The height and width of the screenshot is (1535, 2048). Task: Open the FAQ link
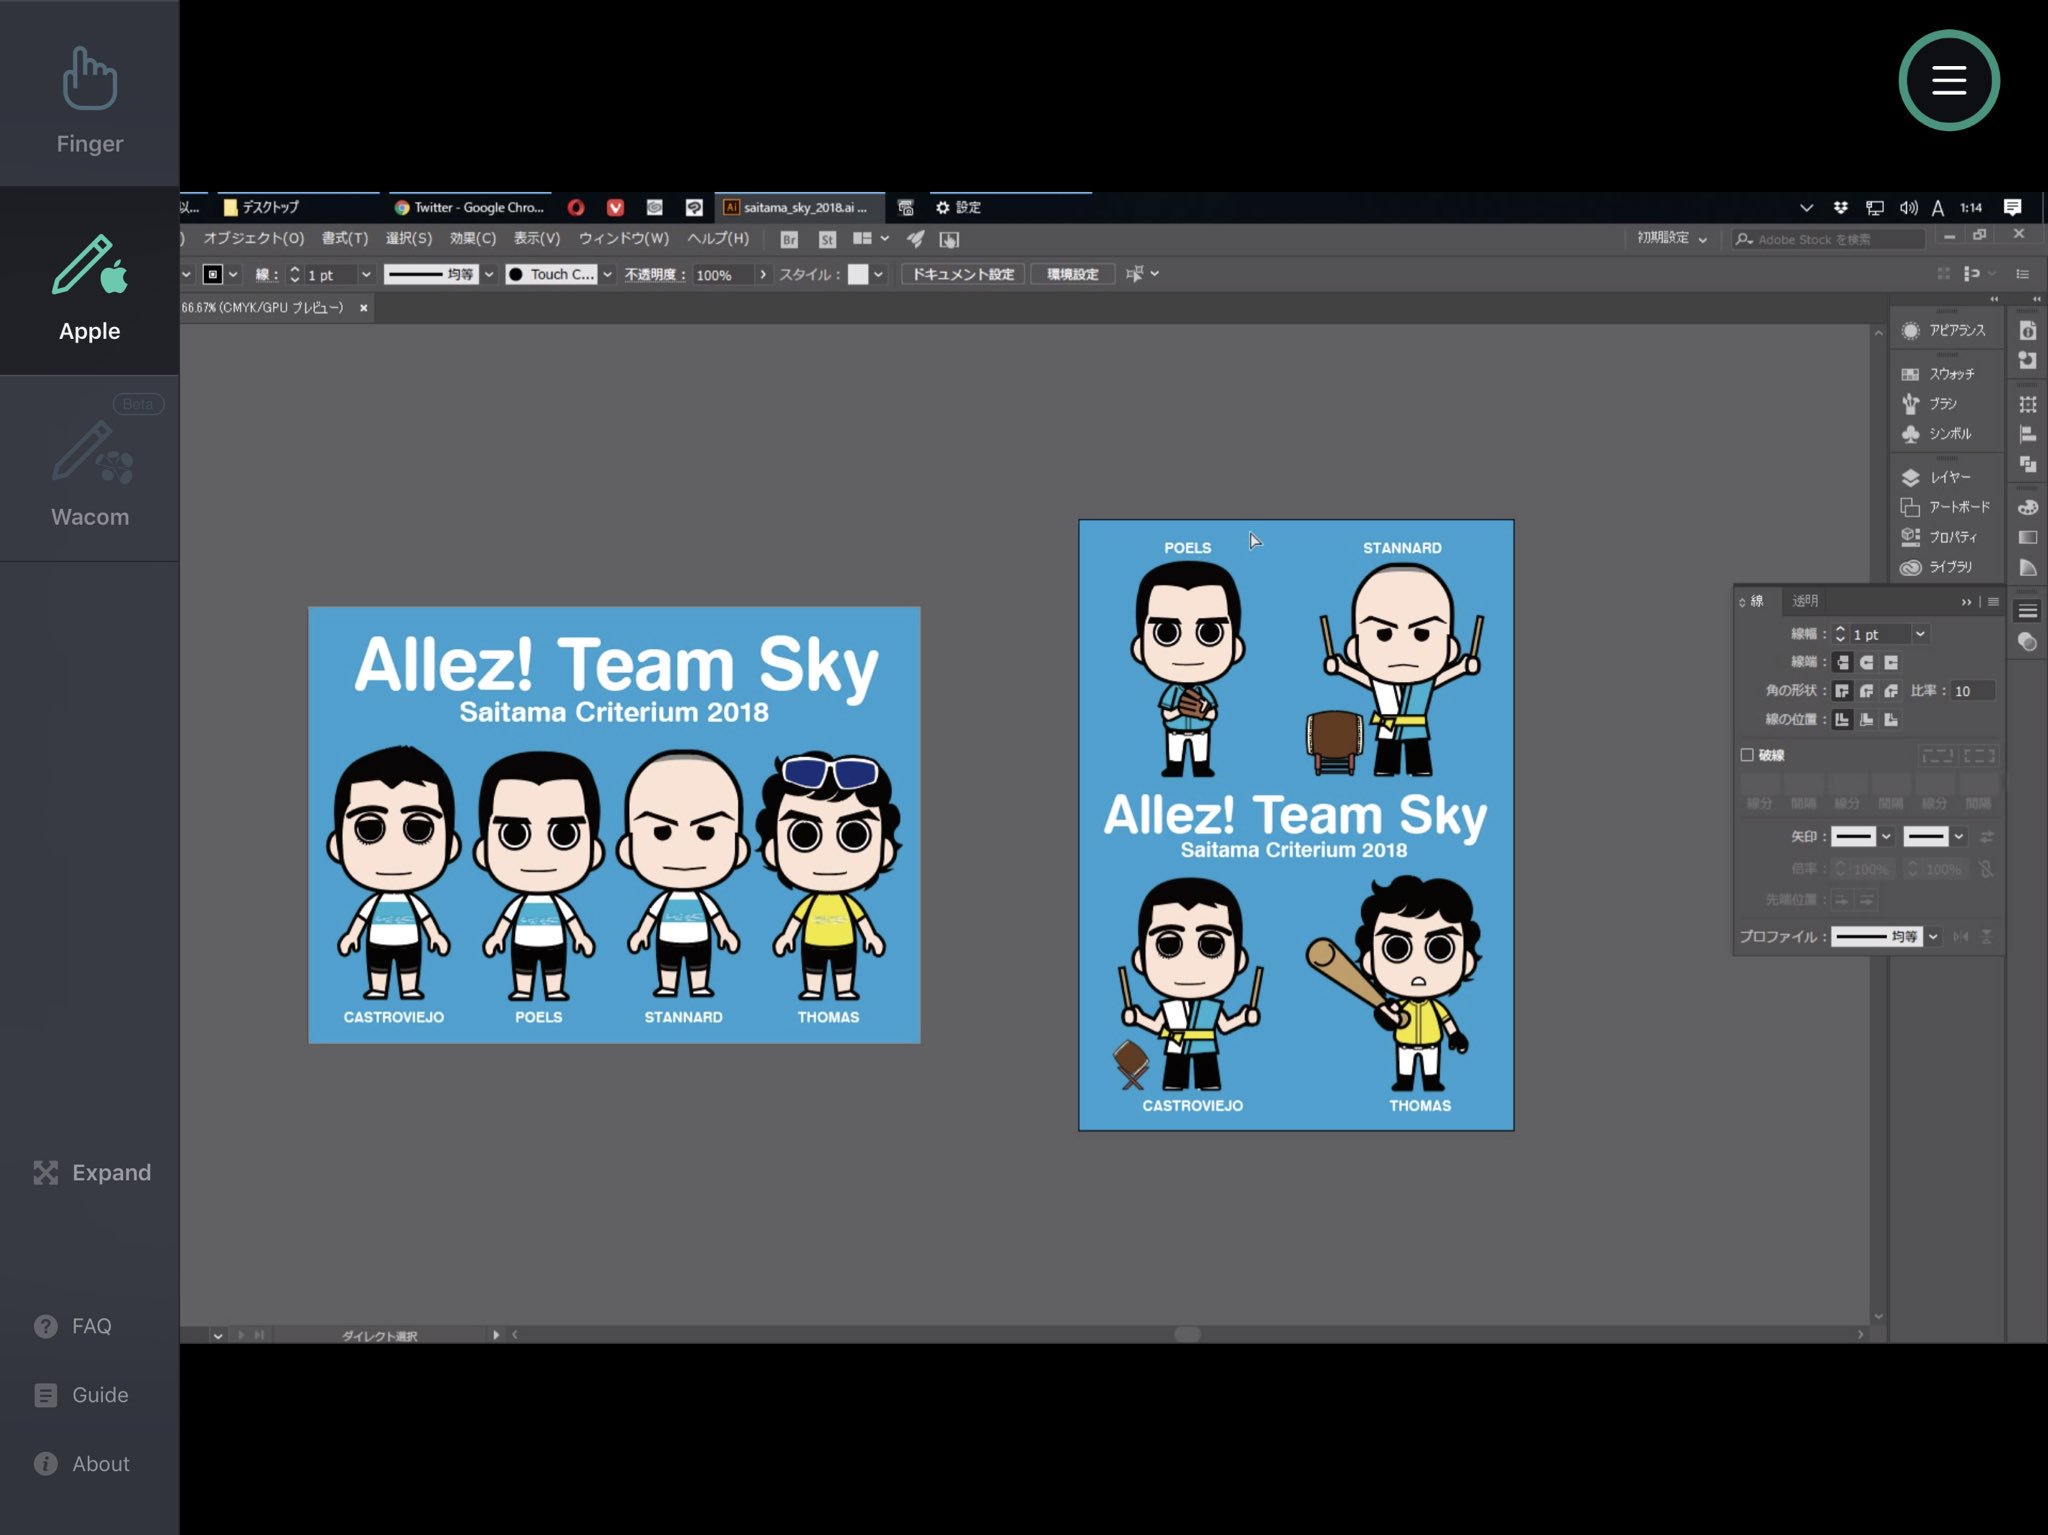click(74, 1326)
